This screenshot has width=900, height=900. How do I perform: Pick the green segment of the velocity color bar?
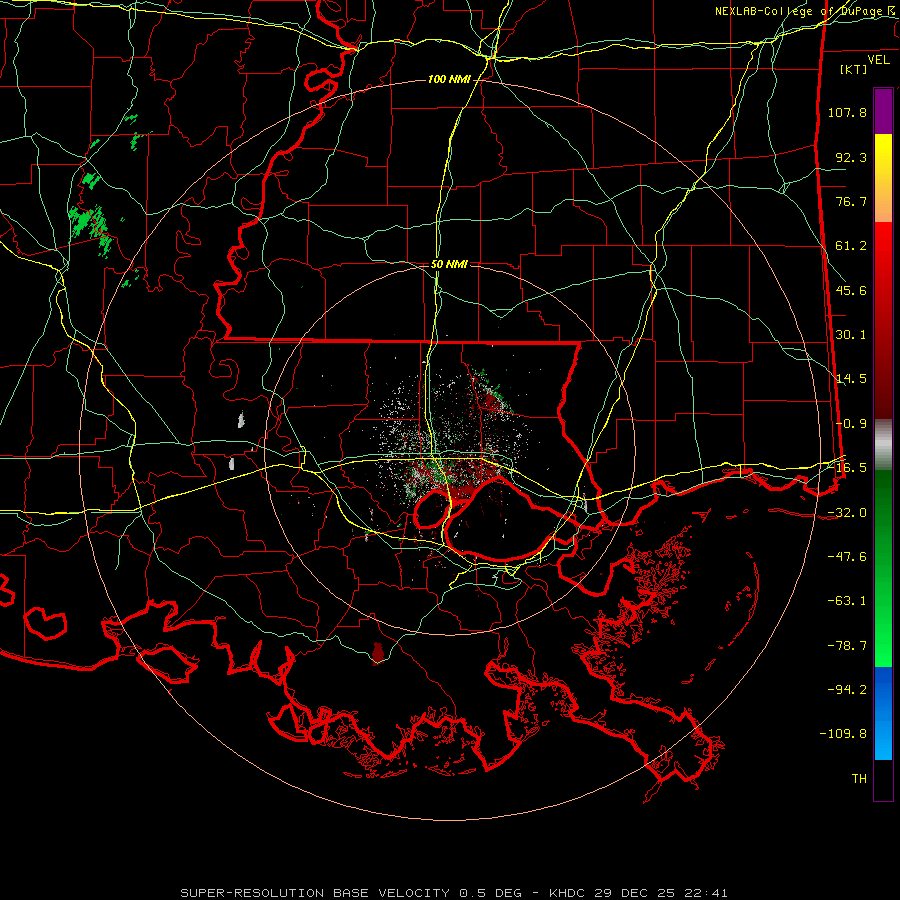point(883,568)
